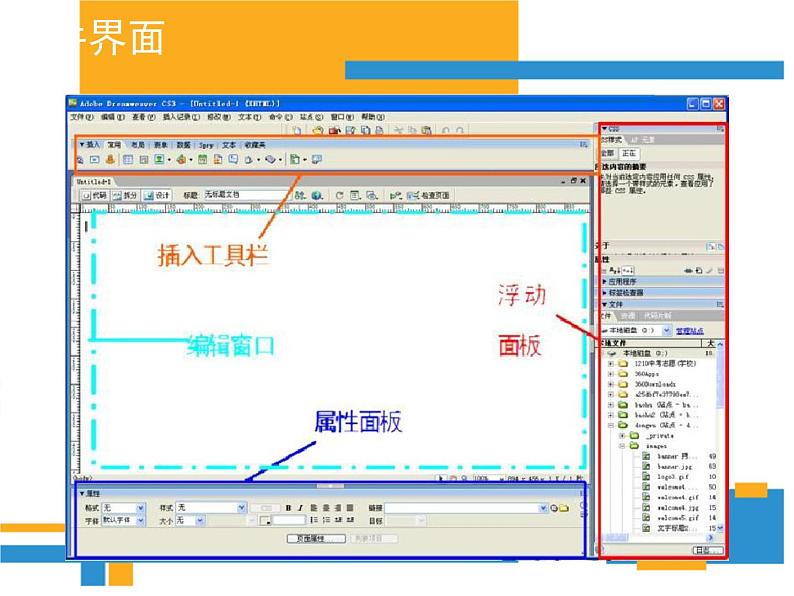Collapse the 属性 properties panel triangle
Image resolution: width=794 pixels, height=596 pixels.
point(82,493)
